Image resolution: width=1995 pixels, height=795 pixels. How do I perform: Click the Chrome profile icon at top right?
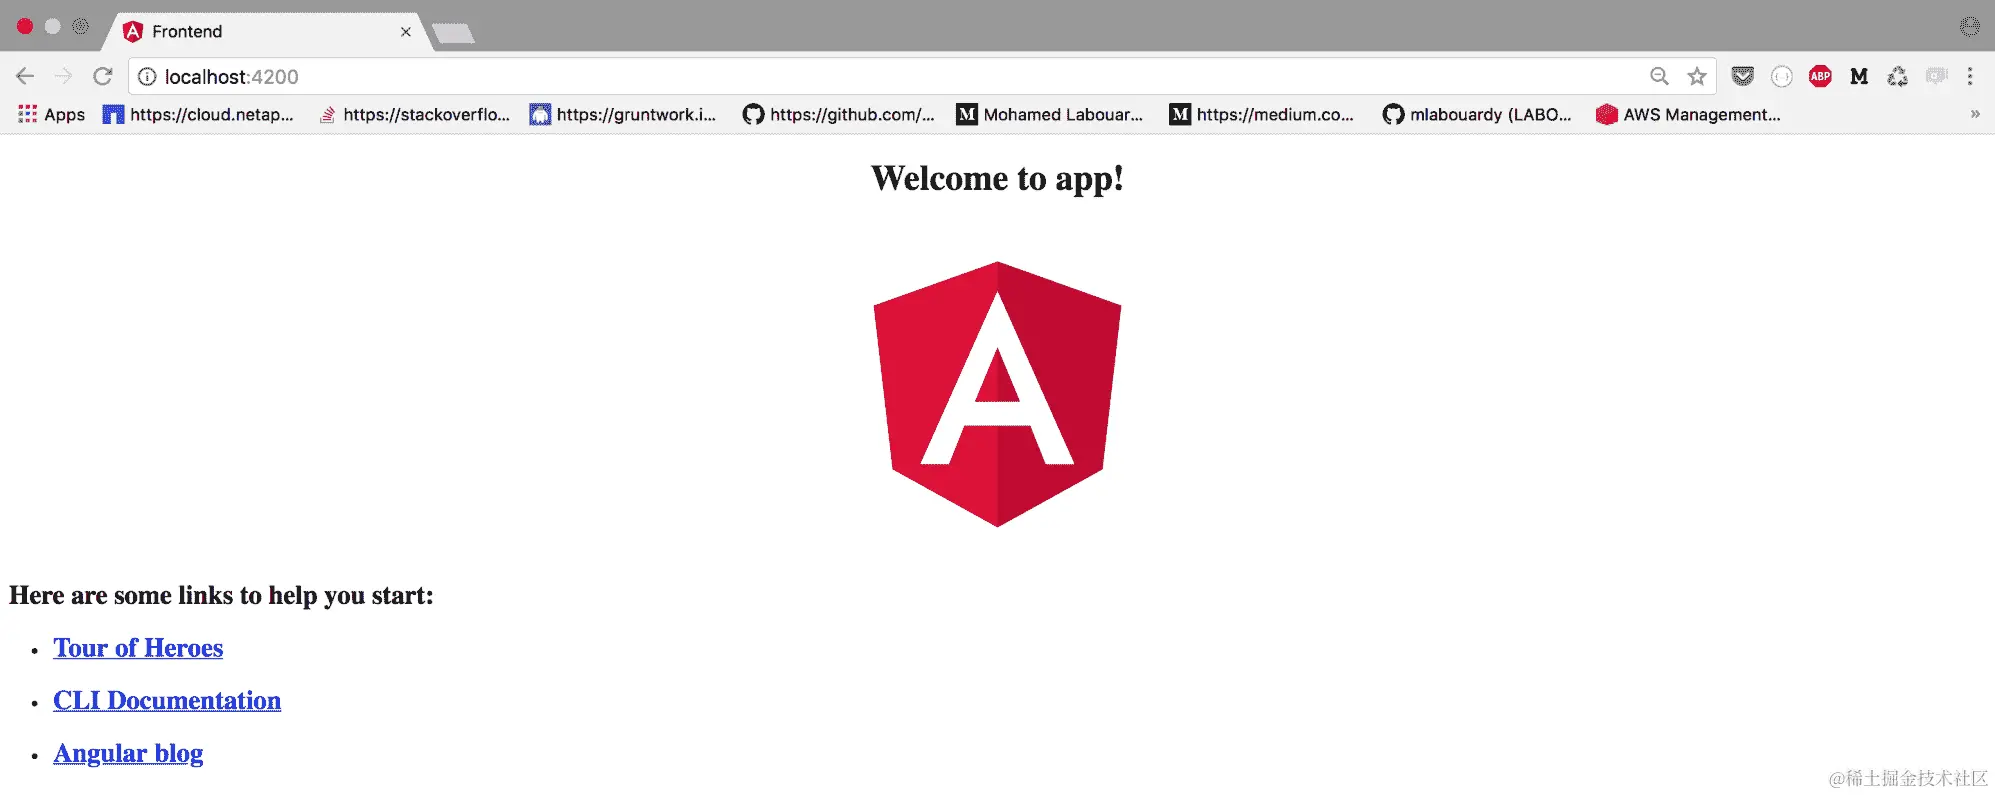(1970, 27)
